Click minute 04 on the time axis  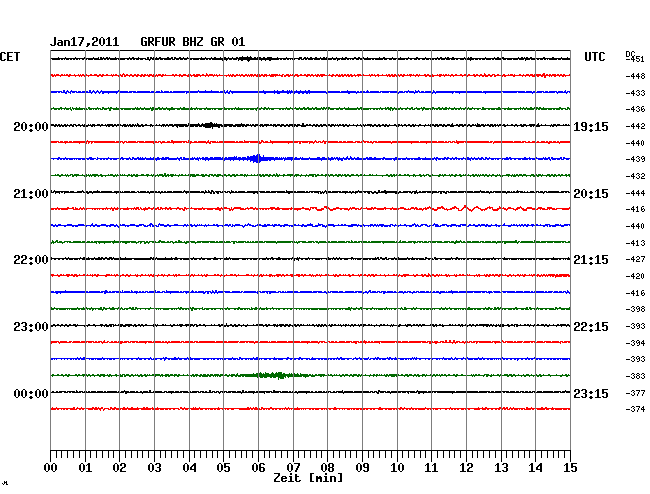click(189, 467)
